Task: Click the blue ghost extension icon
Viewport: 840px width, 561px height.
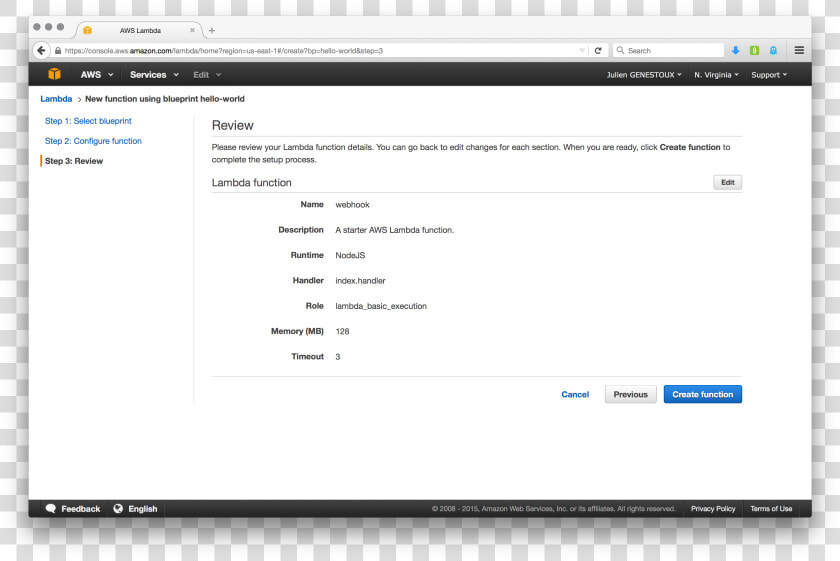Action: coord(773,50)
